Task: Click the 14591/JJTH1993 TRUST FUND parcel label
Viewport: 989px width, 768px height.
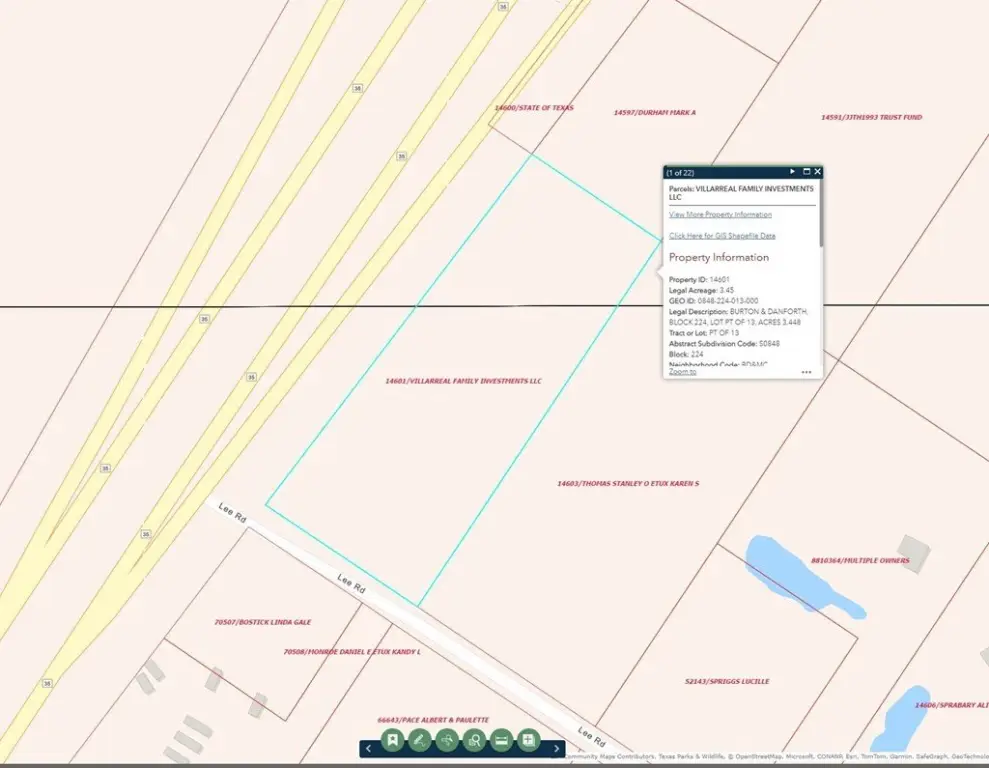Action: coord(872,117)
